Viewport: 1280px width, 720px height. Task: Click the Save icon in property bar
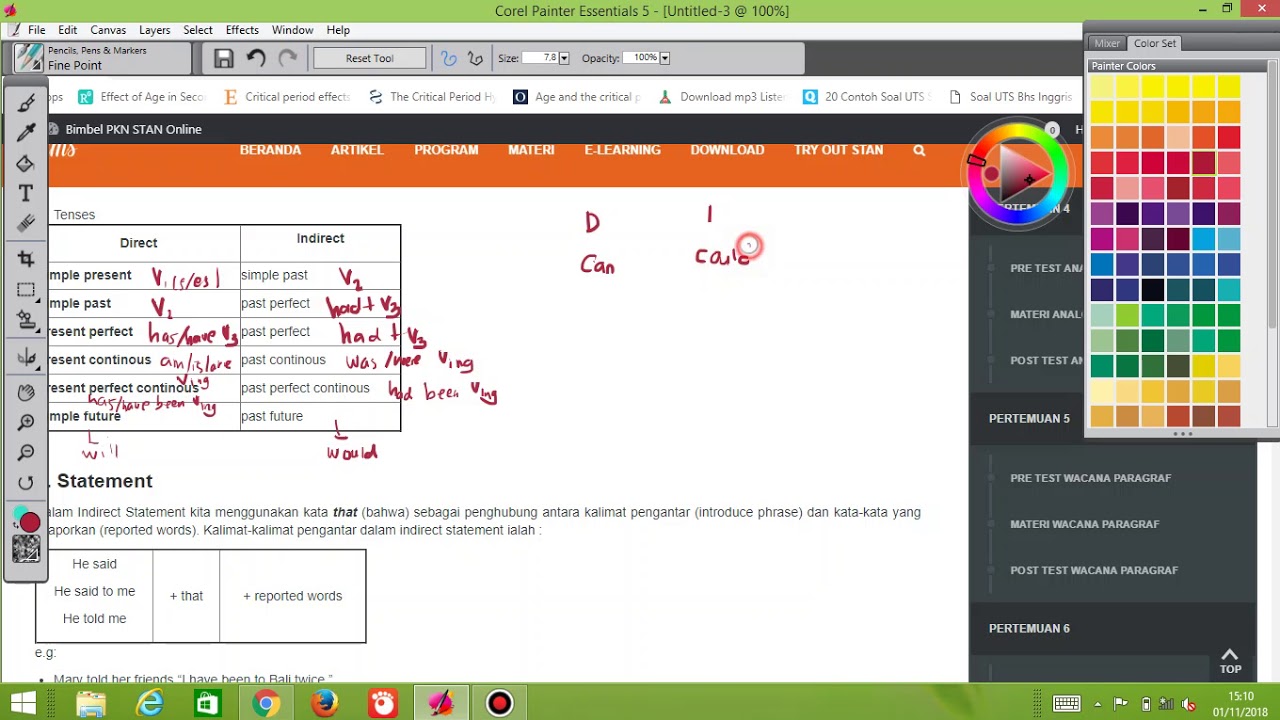pyautogui.click(x=224, y=59)
